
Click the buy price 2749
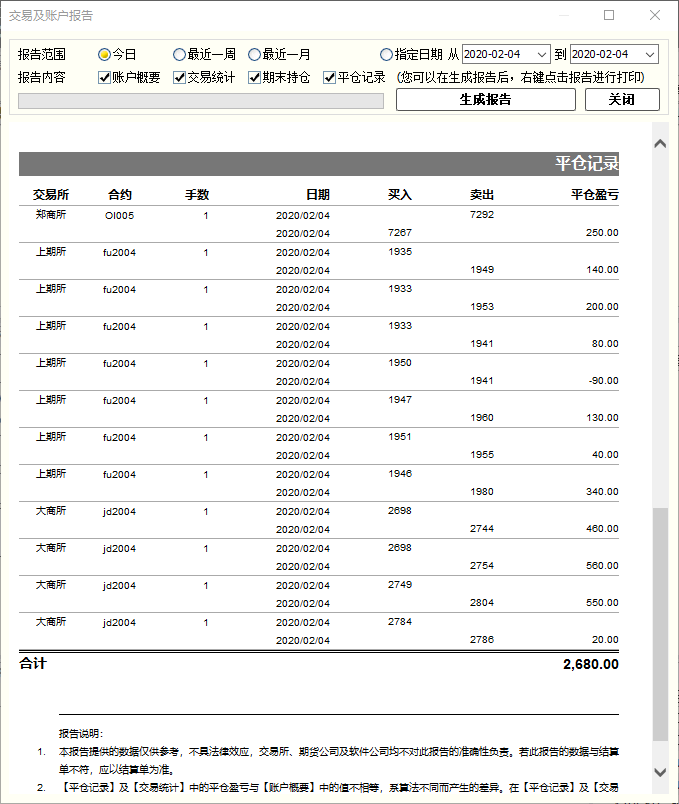[400, 585]
